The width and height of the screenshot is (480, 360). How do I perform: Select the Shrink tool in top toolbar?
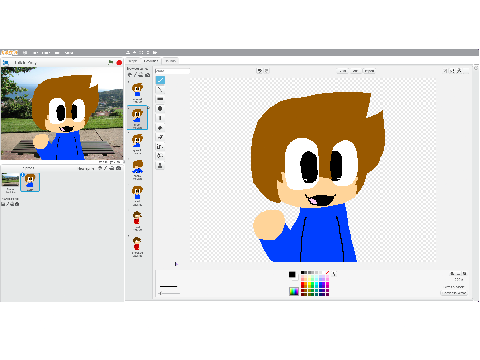tap(148, 52)
